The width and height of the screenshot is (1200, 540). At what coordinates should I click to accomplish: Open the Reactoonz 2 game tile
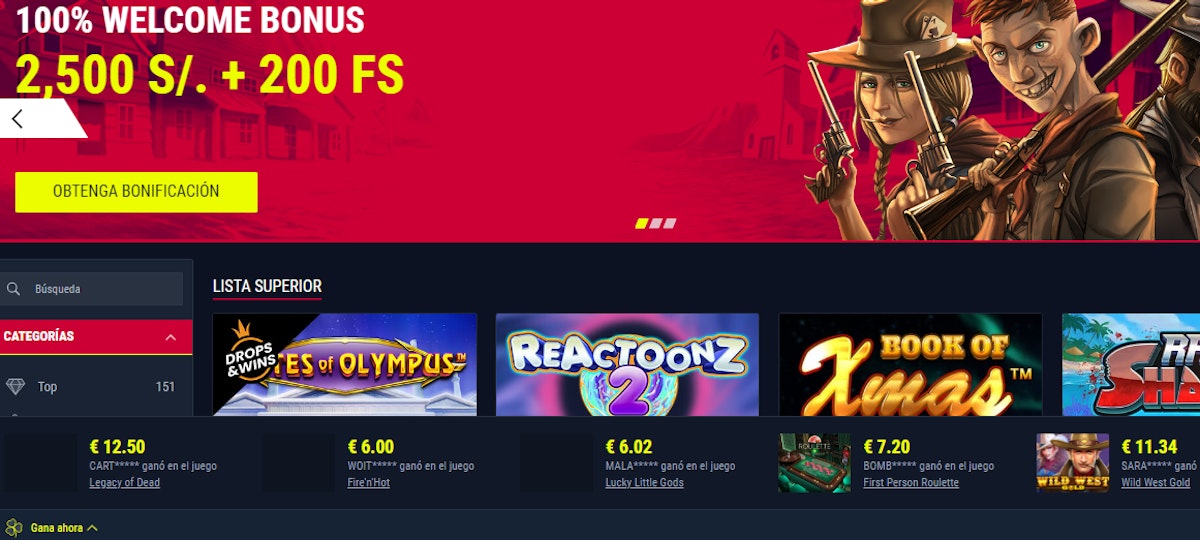coord(627,364)
